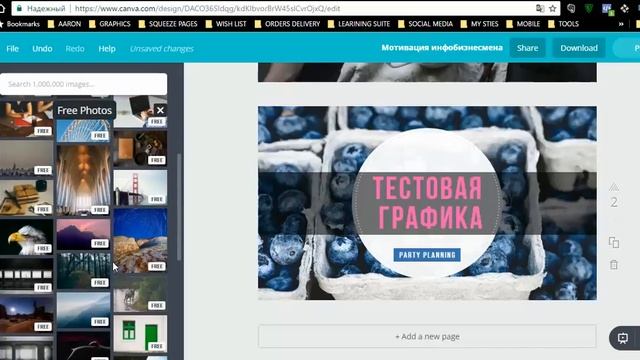Close the Free Photos panel

click(x=160, y=110)
